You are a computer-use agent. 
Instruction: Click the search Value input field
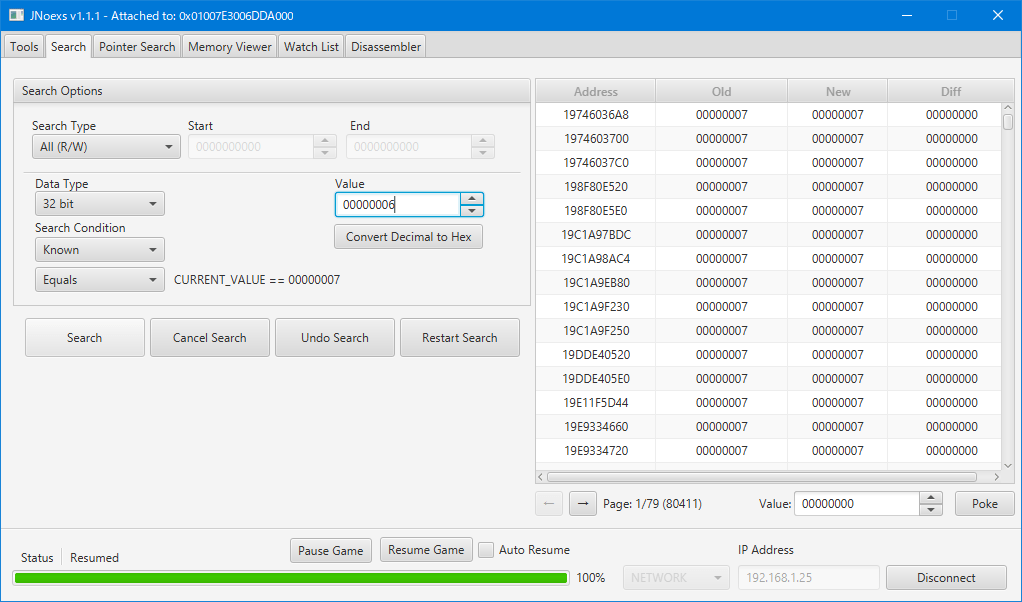(398, 205)
